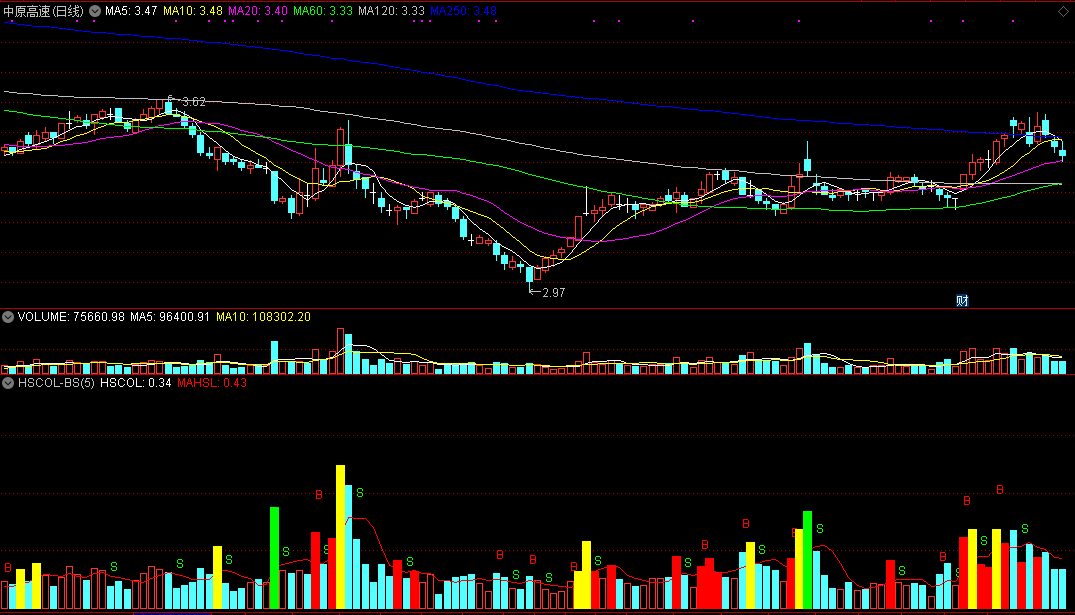Select the MA5: 3.47 legend label
The width and height of the screenshot is (1075, 615).
pyautogui.click(x=131, y=11)
